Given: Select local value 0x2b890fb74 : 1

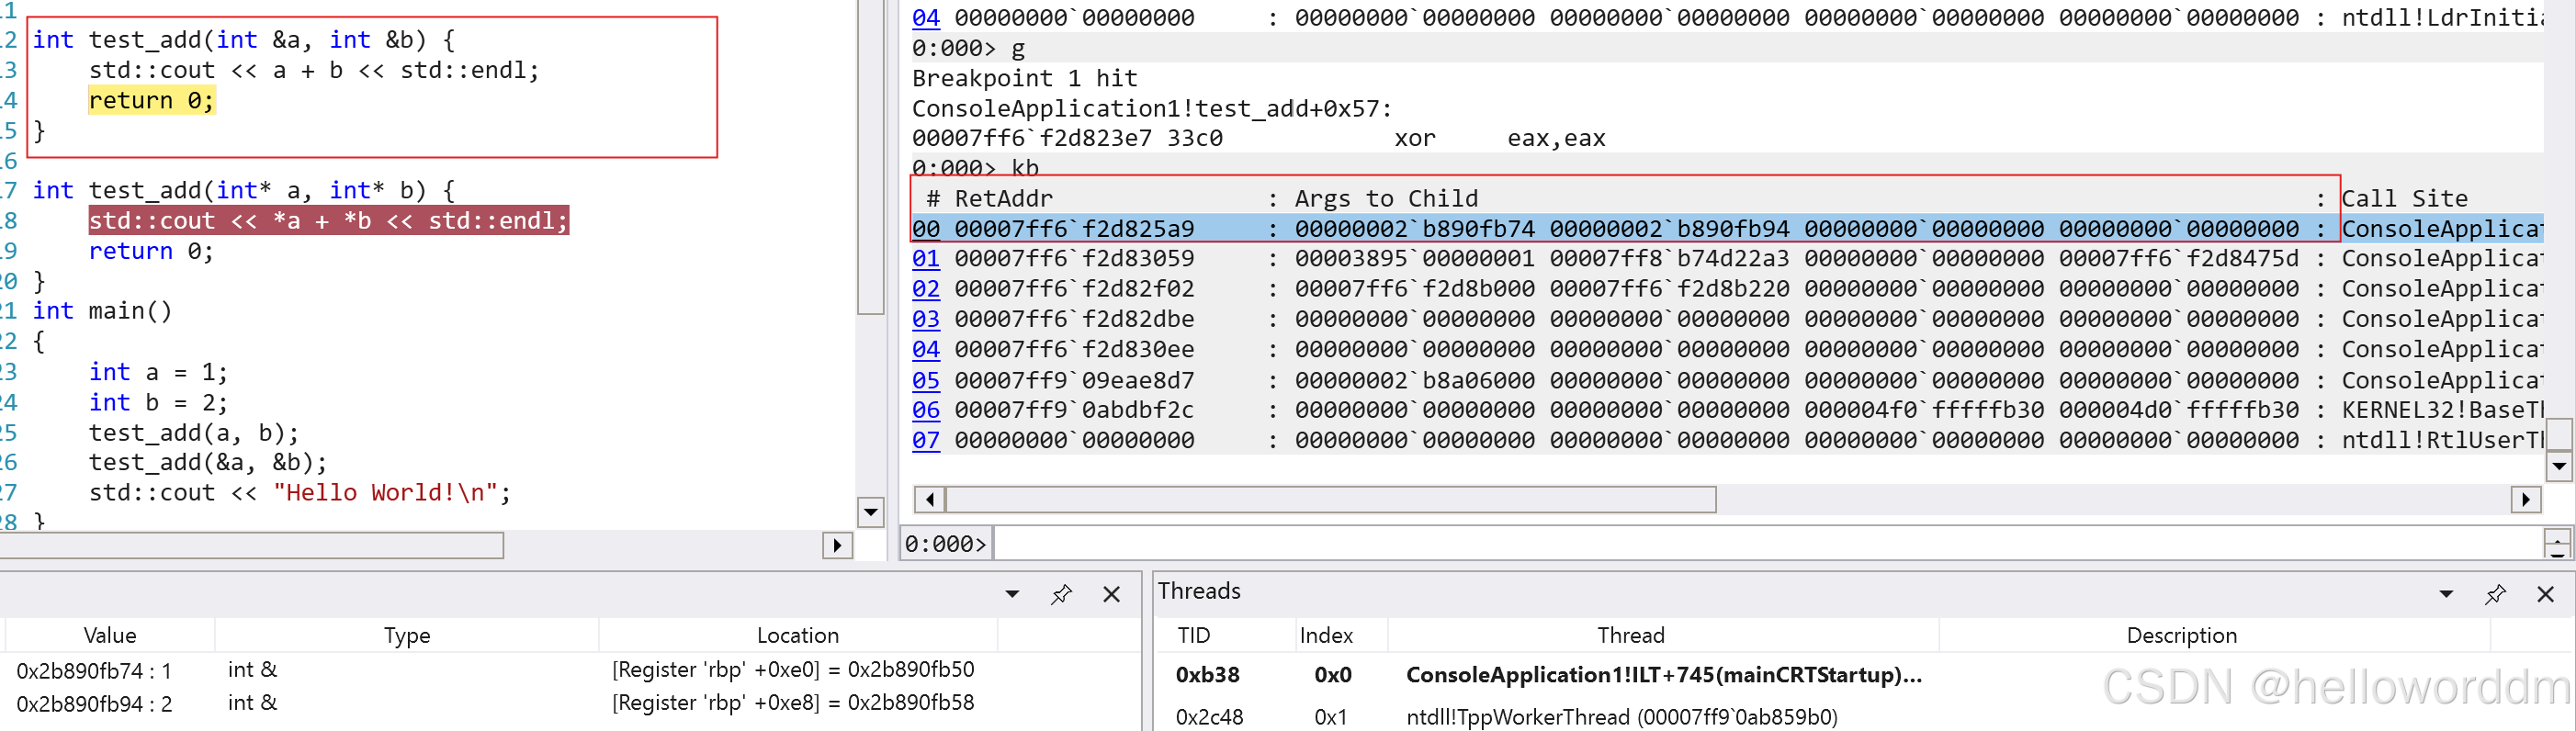Looking at the screenshot, I should pos(94,671).
